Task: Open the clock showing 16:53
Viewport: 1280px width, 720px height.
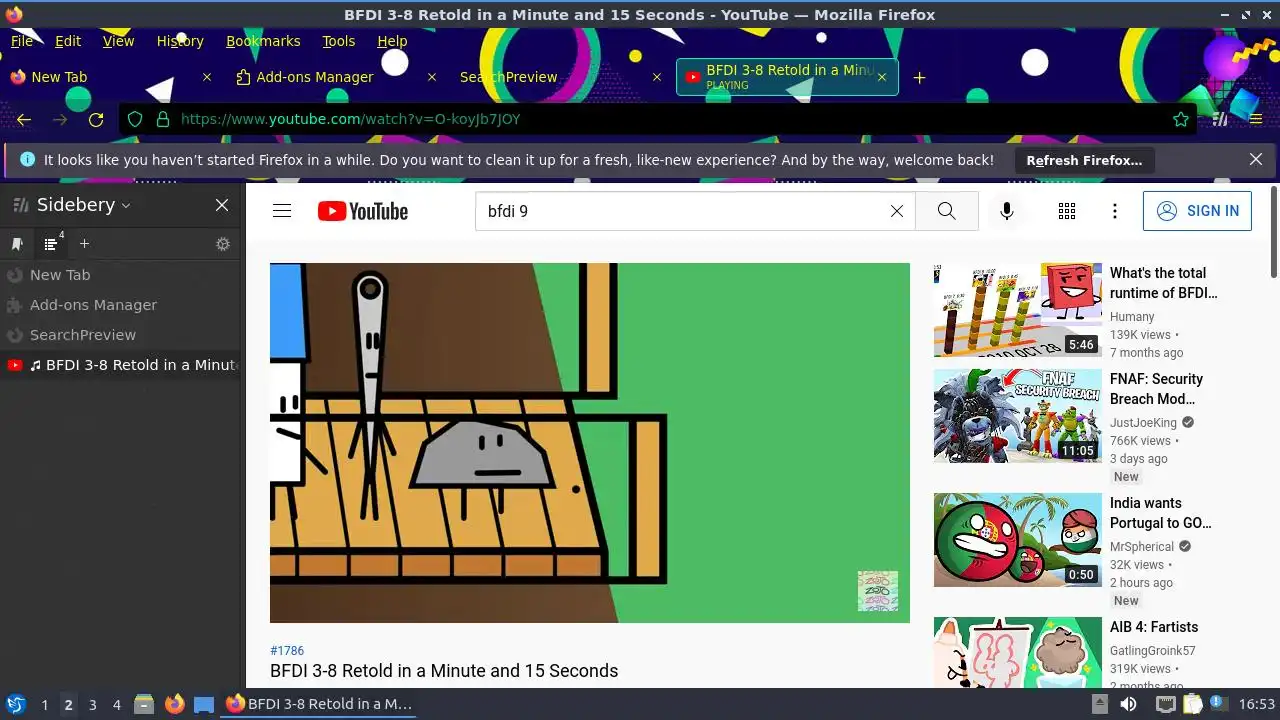Action: pos(1257,704)
